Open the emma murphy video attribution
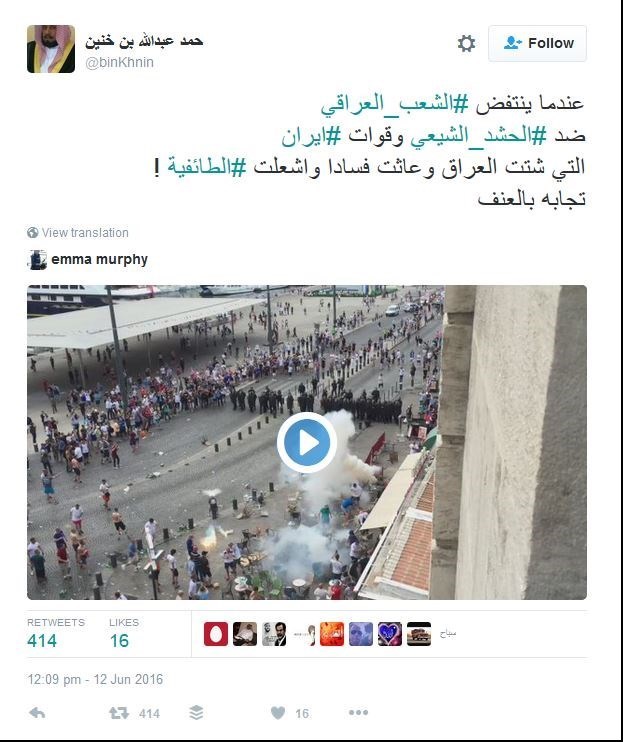The height and width of the screenshot is (742, 623). (99, 259)
